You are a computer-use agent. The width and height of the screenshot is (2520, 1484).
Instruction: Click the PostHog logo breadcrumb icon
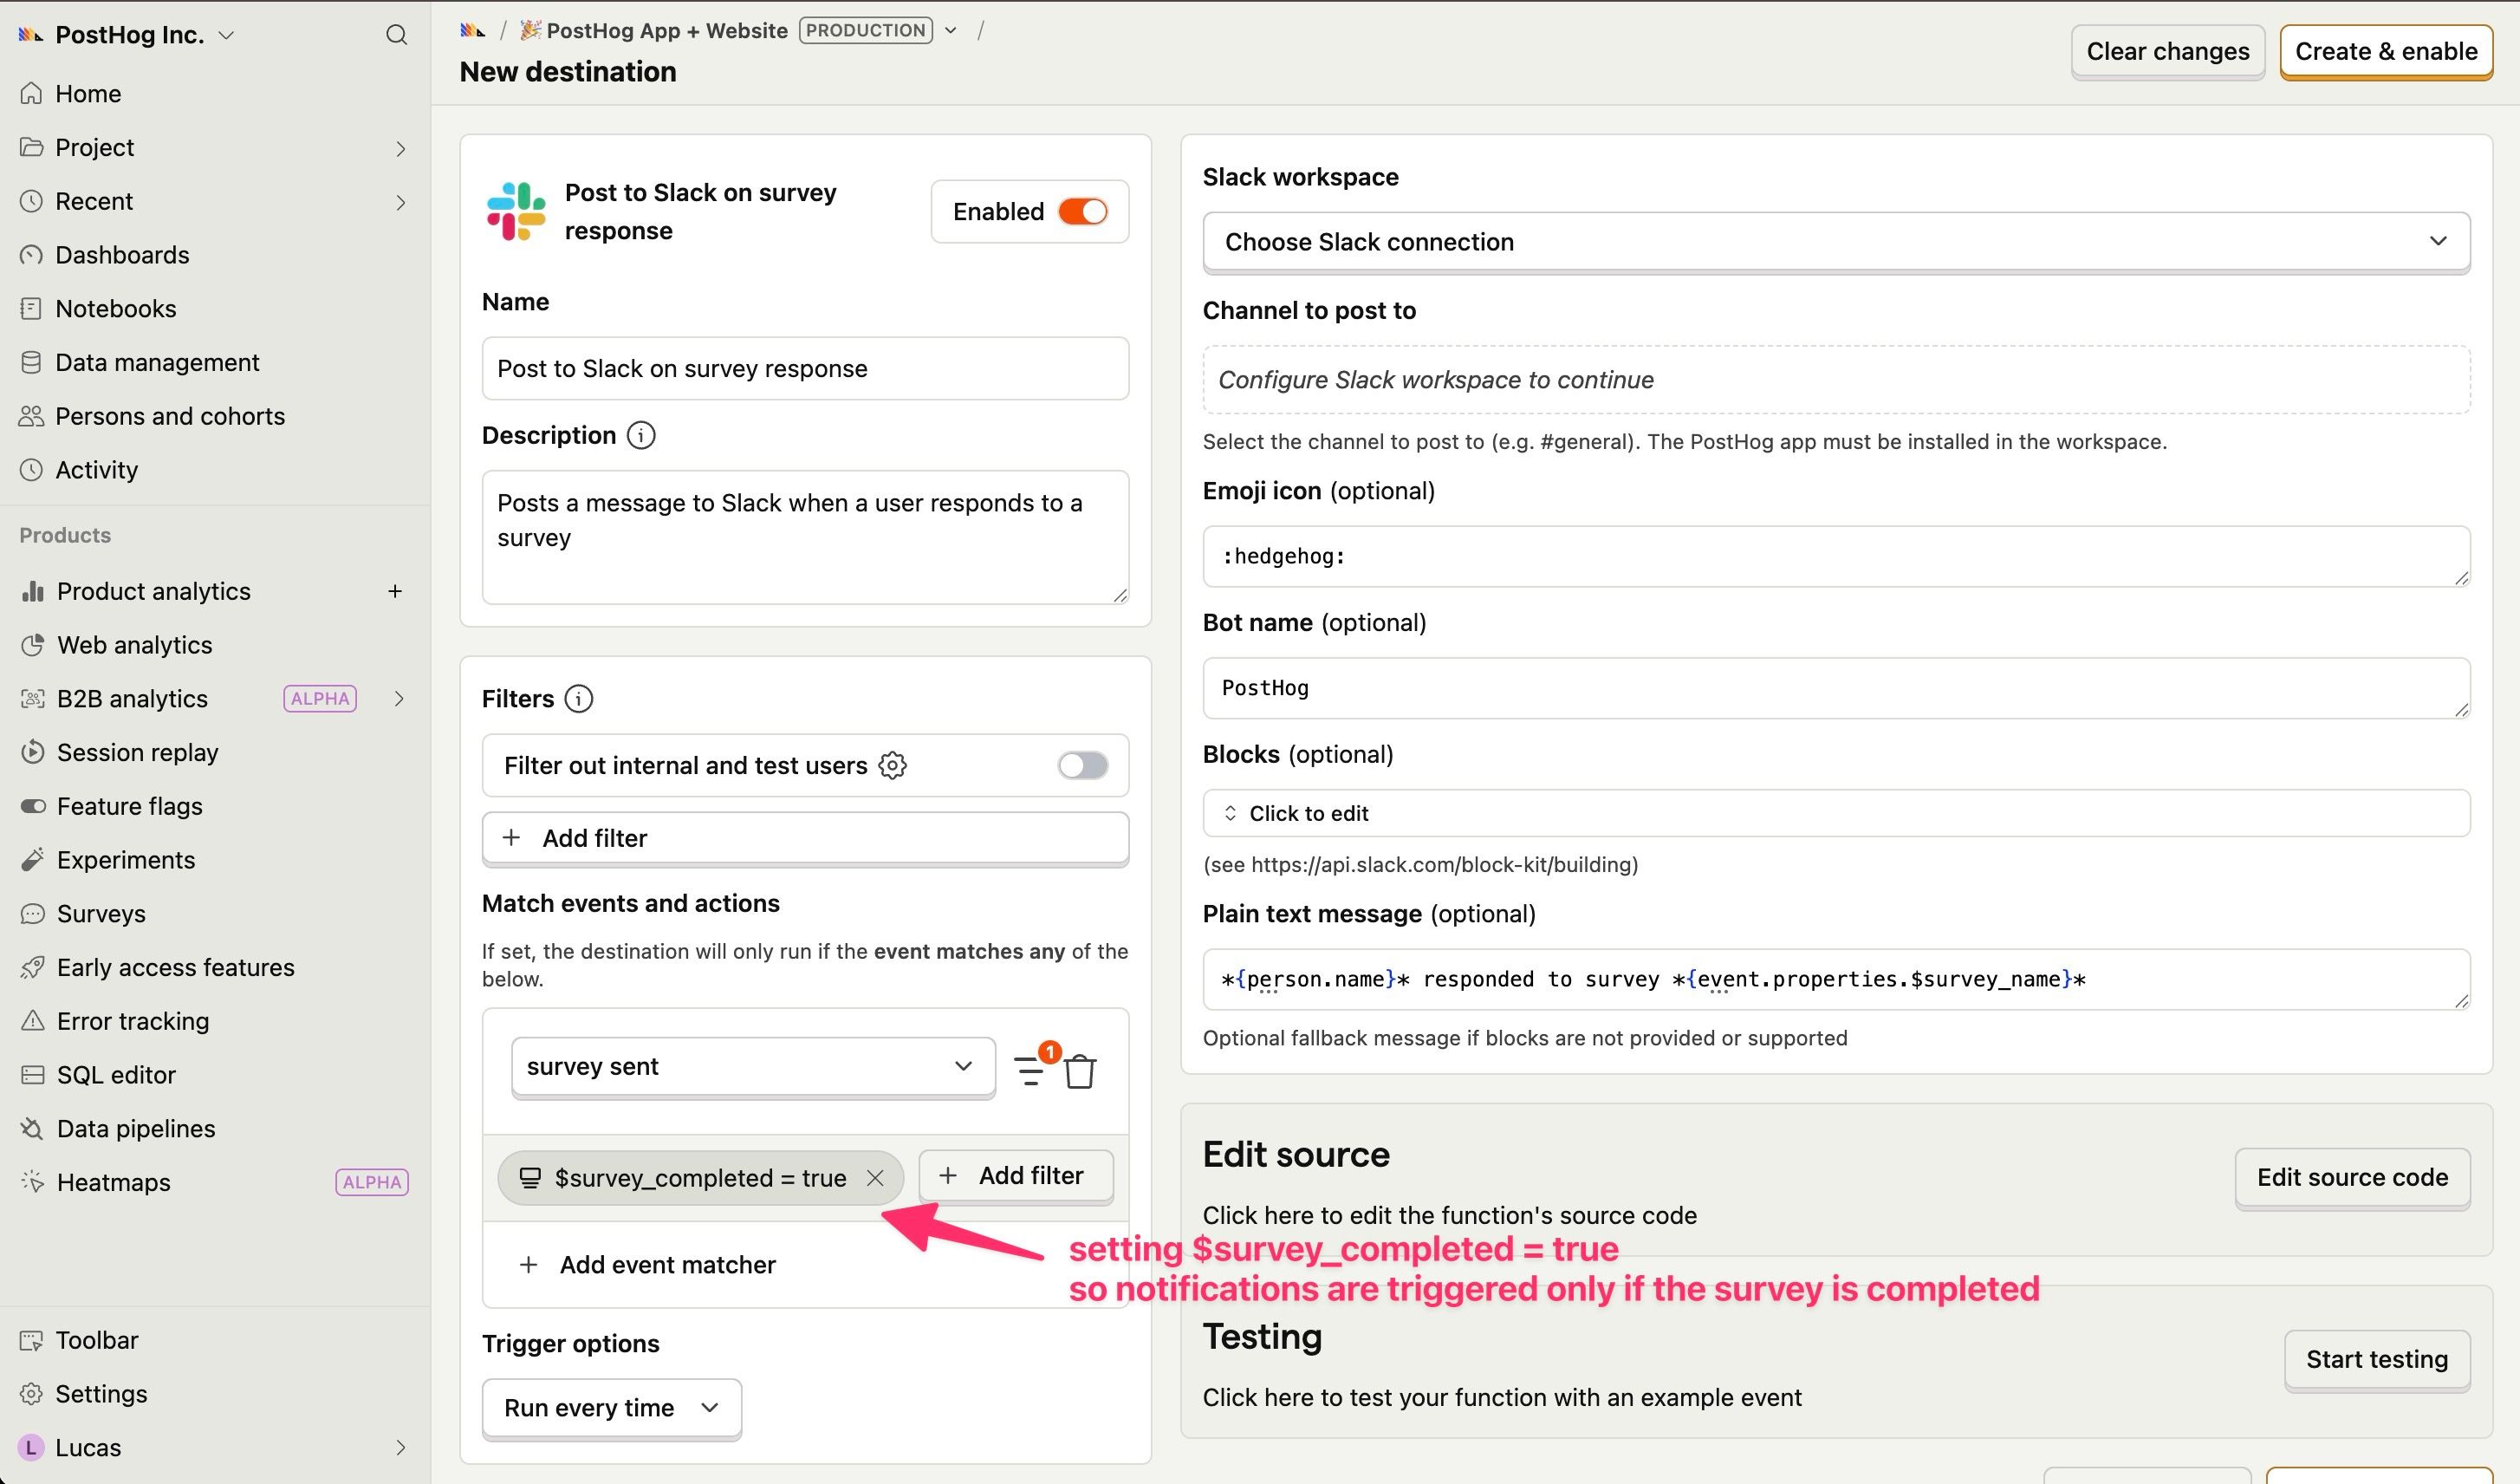[x=472, y=31]
